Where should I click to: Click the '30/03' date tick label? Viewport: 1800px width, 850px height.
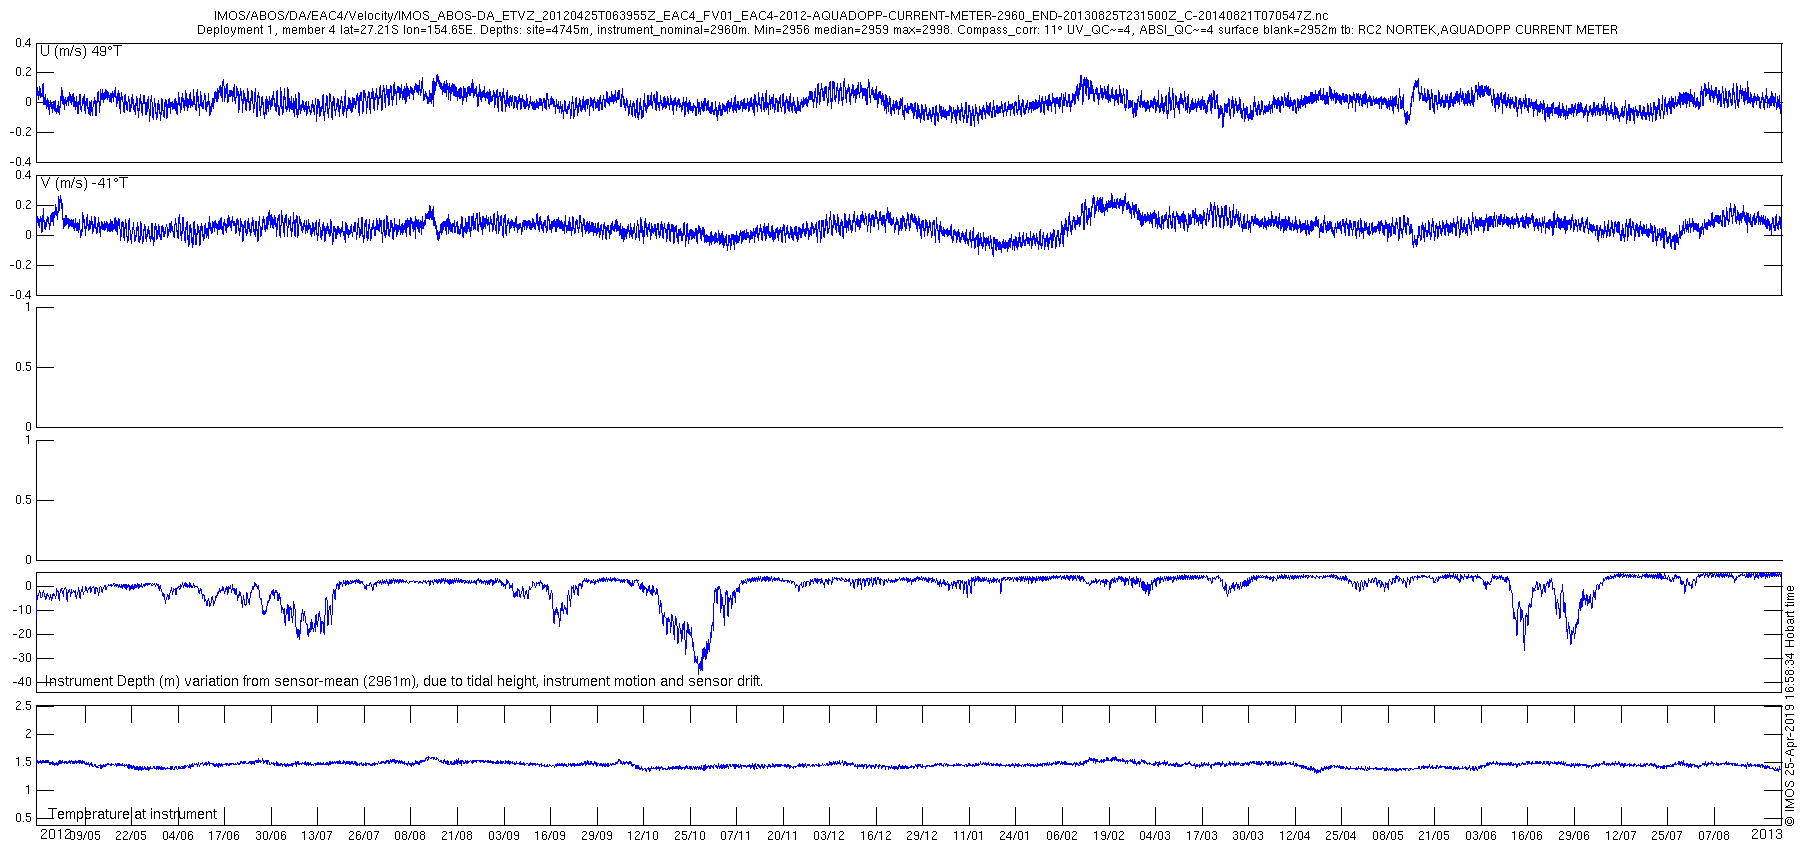1248,836
